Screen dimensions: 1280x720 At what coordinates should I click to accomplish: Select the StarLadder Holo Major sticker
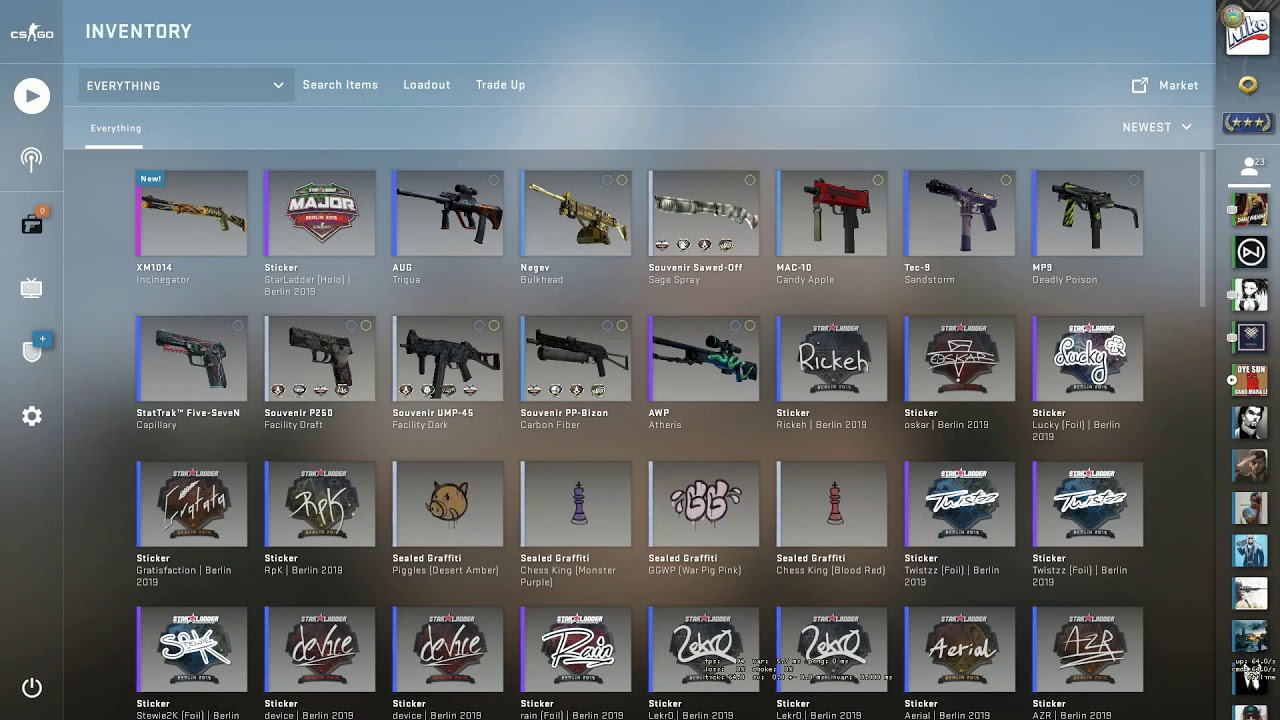pos(320,213)
